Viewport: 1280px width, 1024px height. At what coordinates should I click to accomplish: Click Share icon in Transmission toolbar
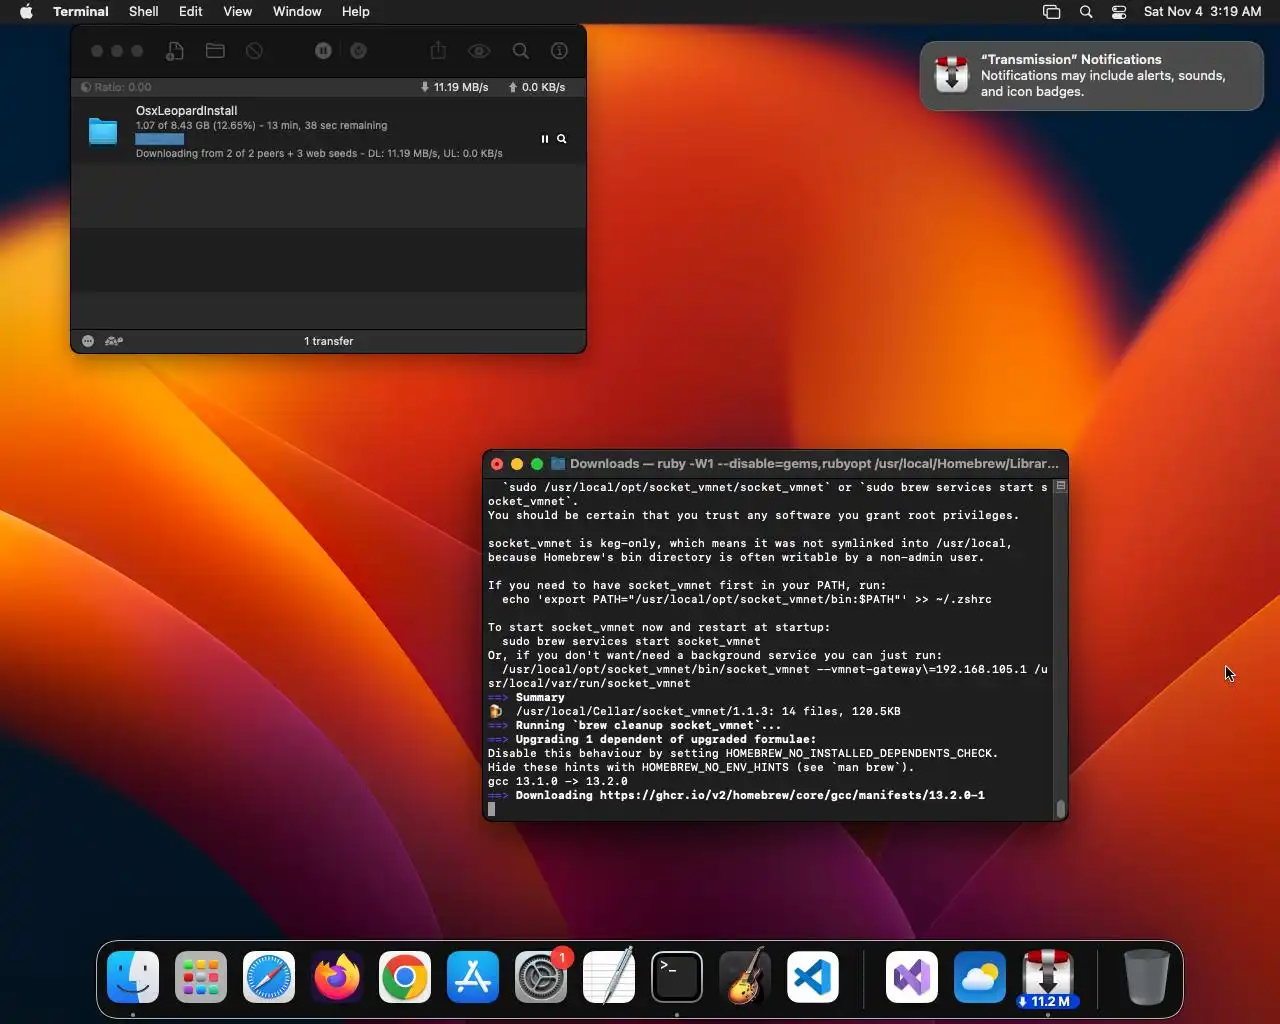click(x=438, y=51)
